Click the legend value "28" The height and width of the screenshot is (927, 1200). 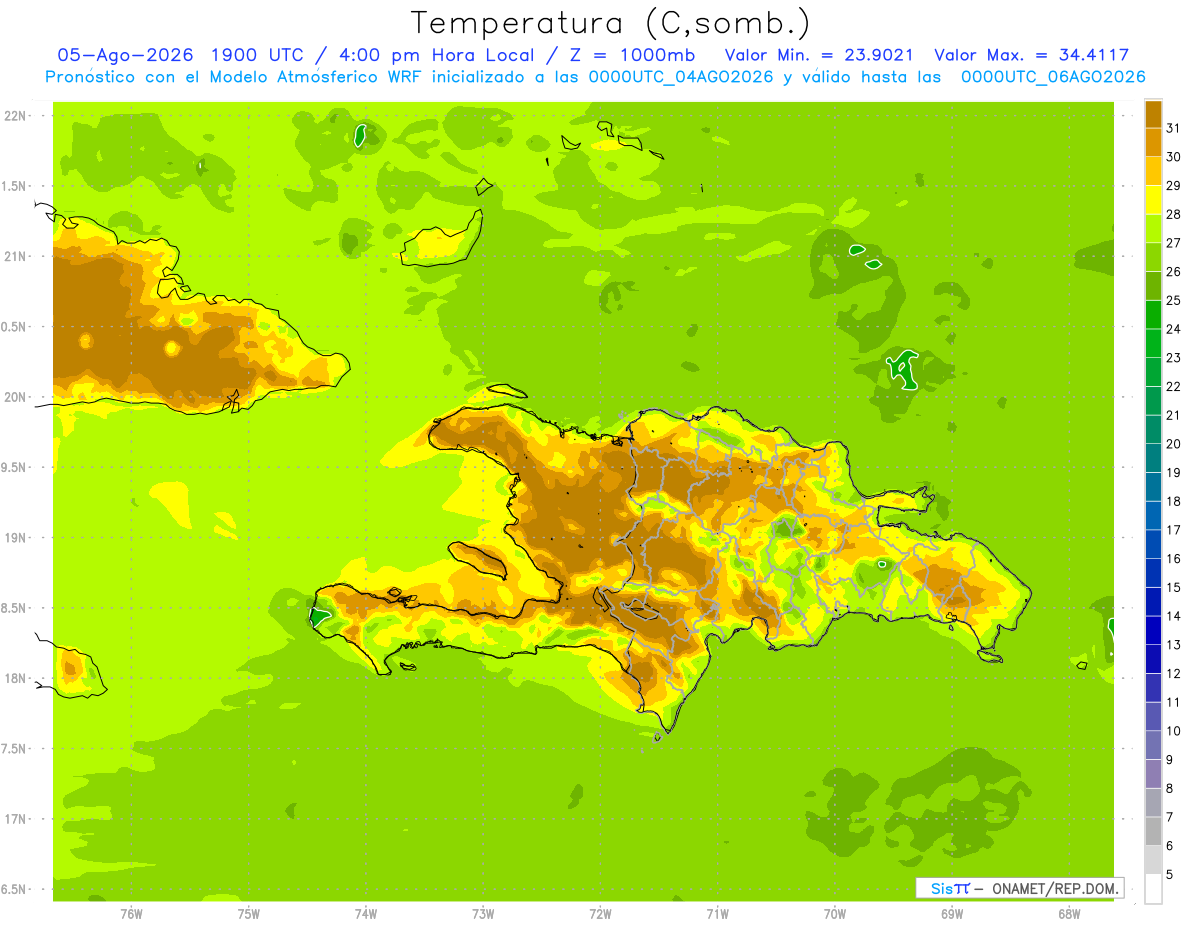tap(1174, 214)
